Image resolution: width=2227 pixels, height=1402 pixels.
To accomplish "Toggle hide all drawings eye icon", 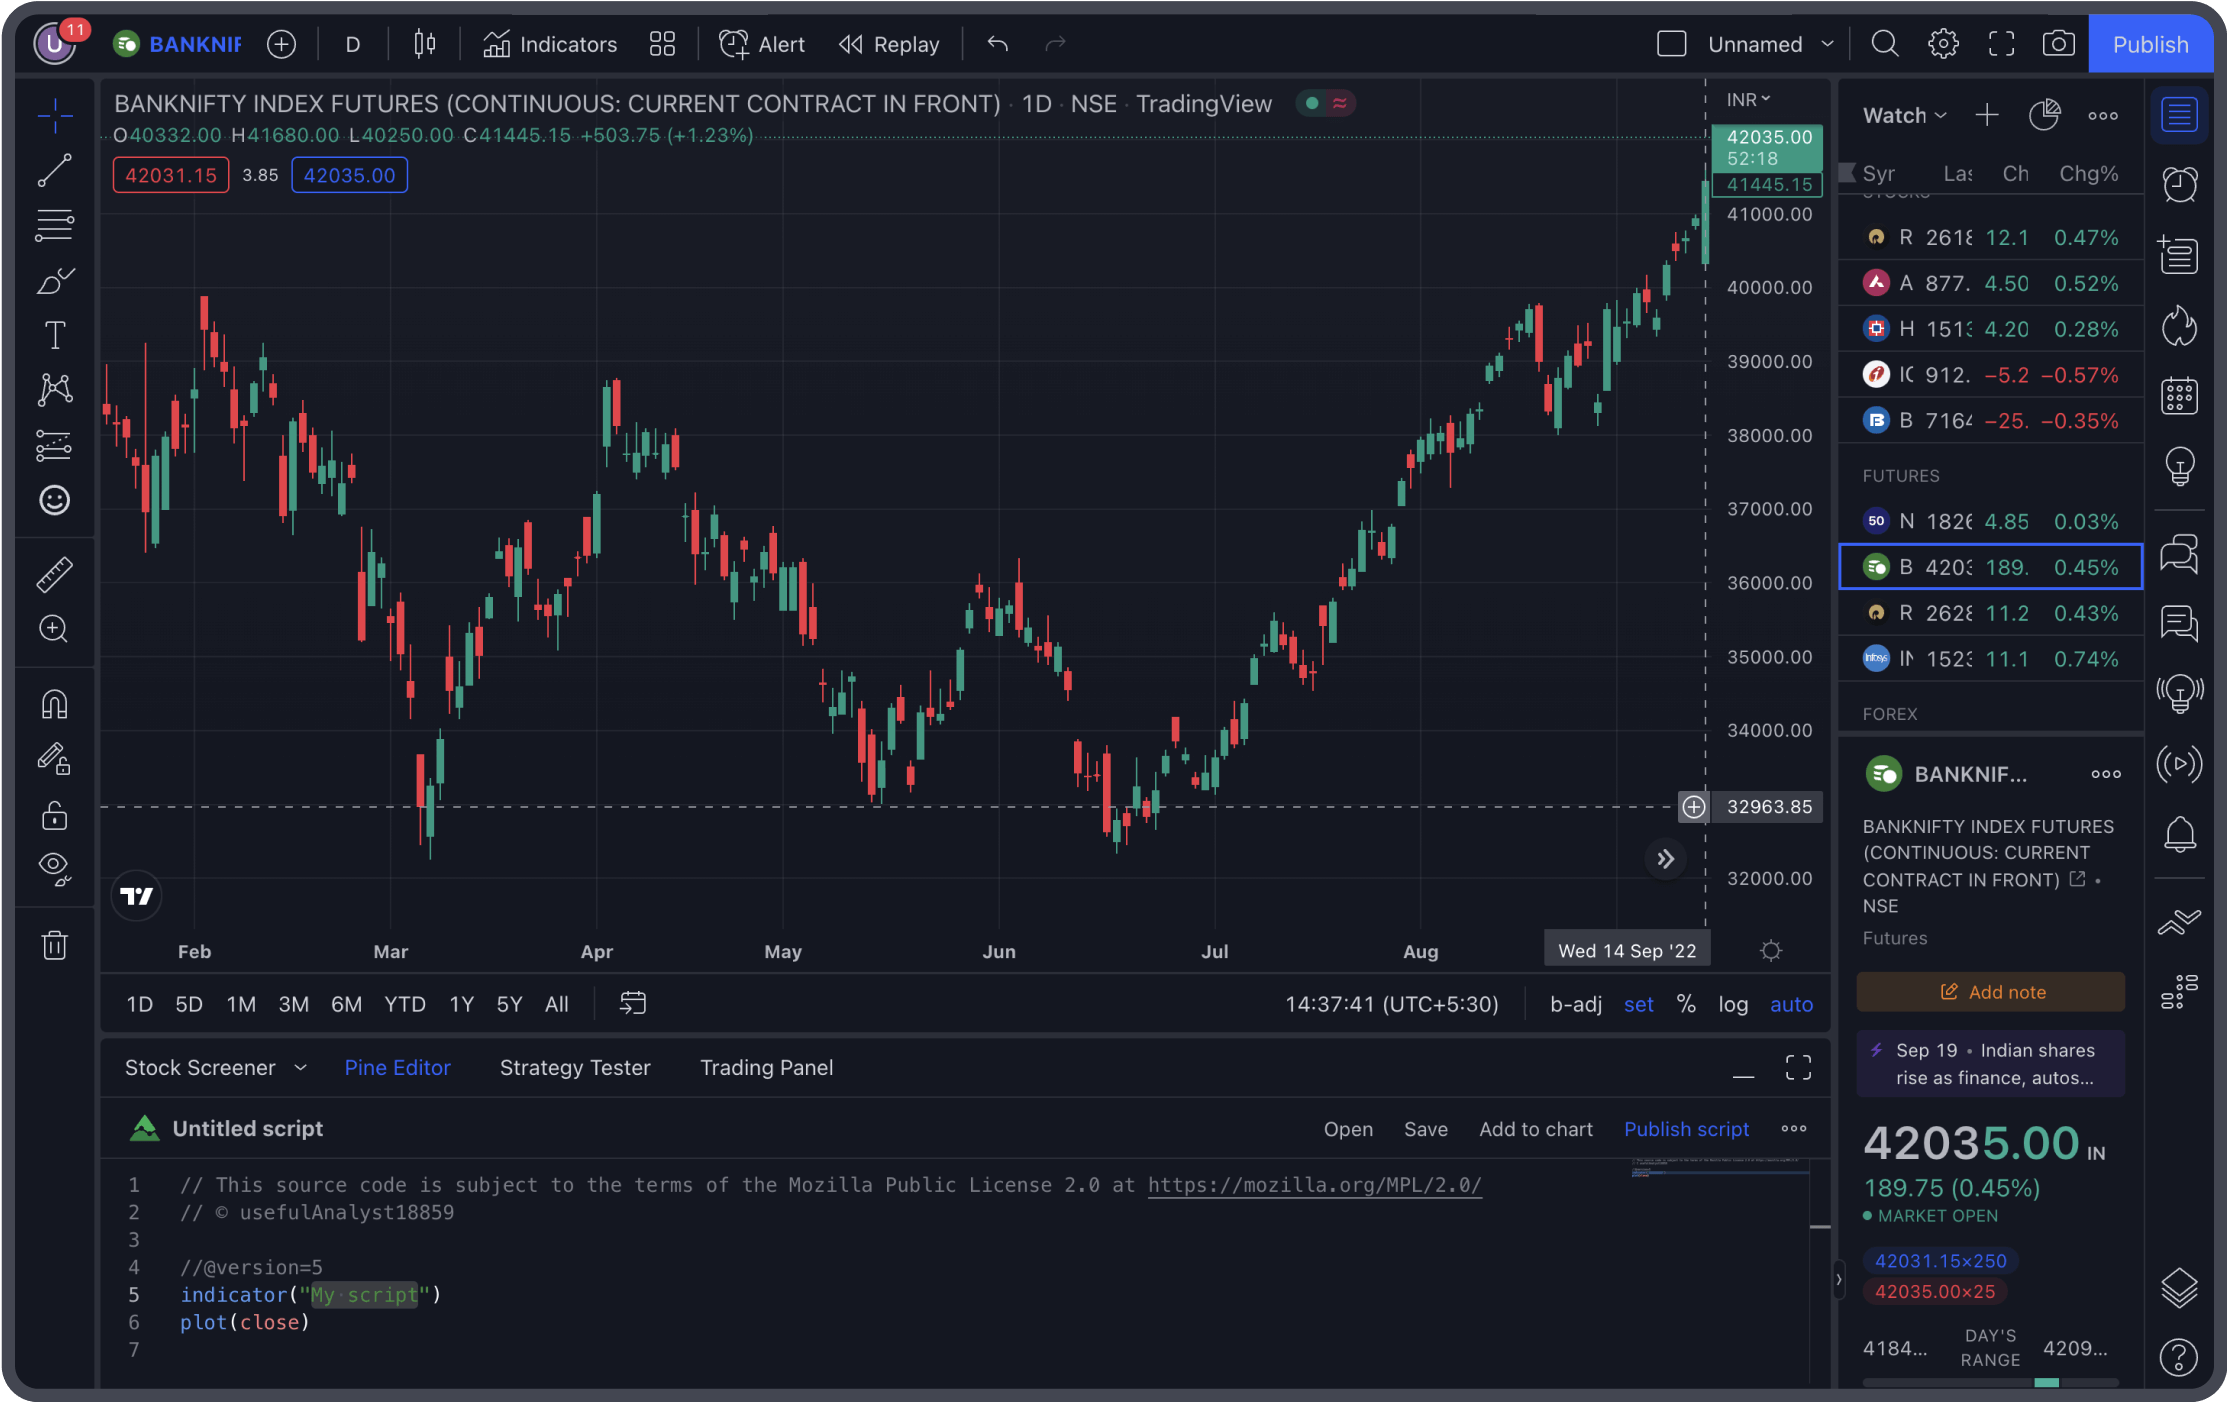I will point(55,868).
